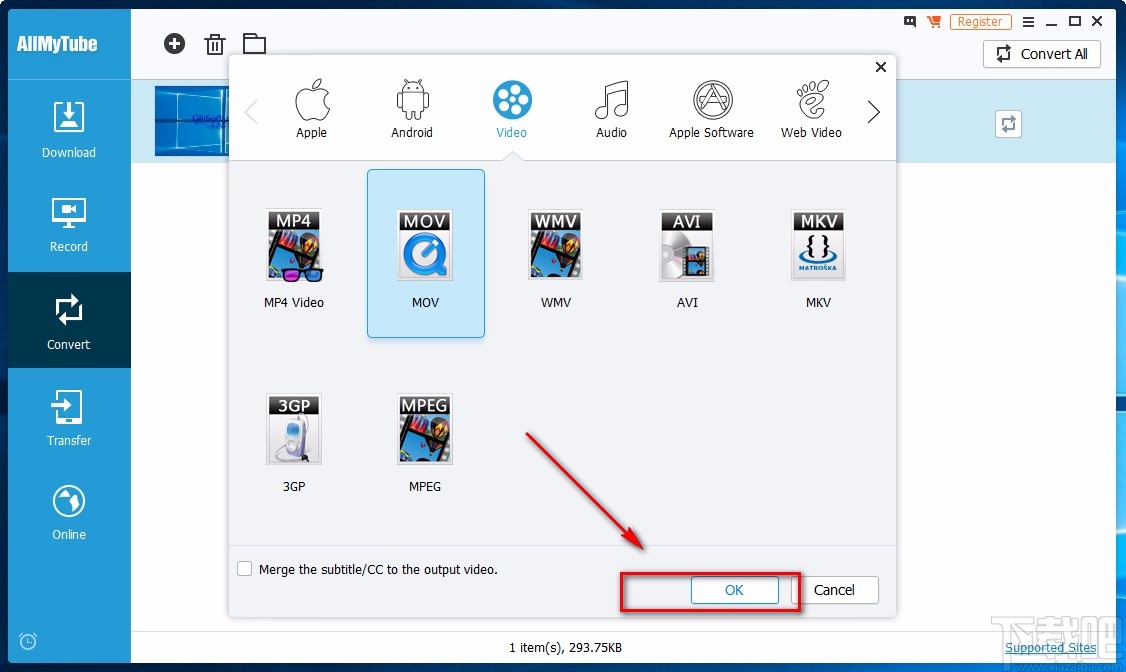The width and height of the screenshot is (1126, 672).
Task: Open the Supported Sites link
Action: (1050, 648)
